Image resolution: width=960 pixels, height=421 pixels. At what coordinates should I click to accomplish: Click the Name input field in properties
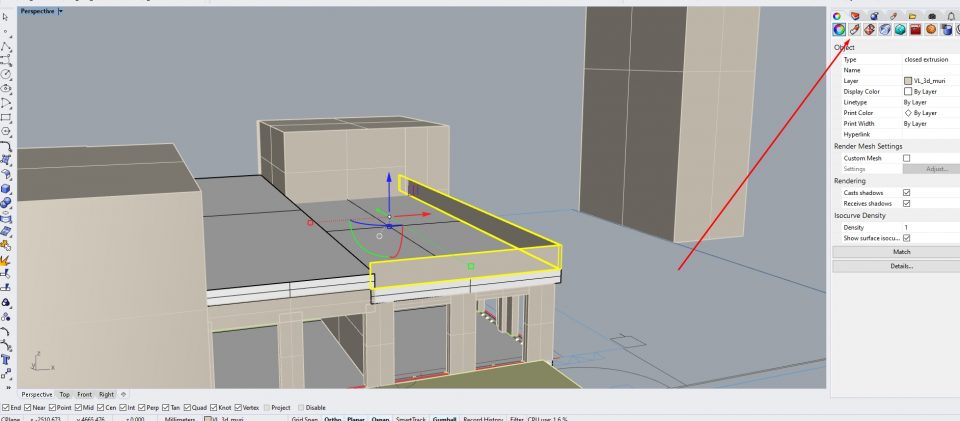(x=928, y=70)
